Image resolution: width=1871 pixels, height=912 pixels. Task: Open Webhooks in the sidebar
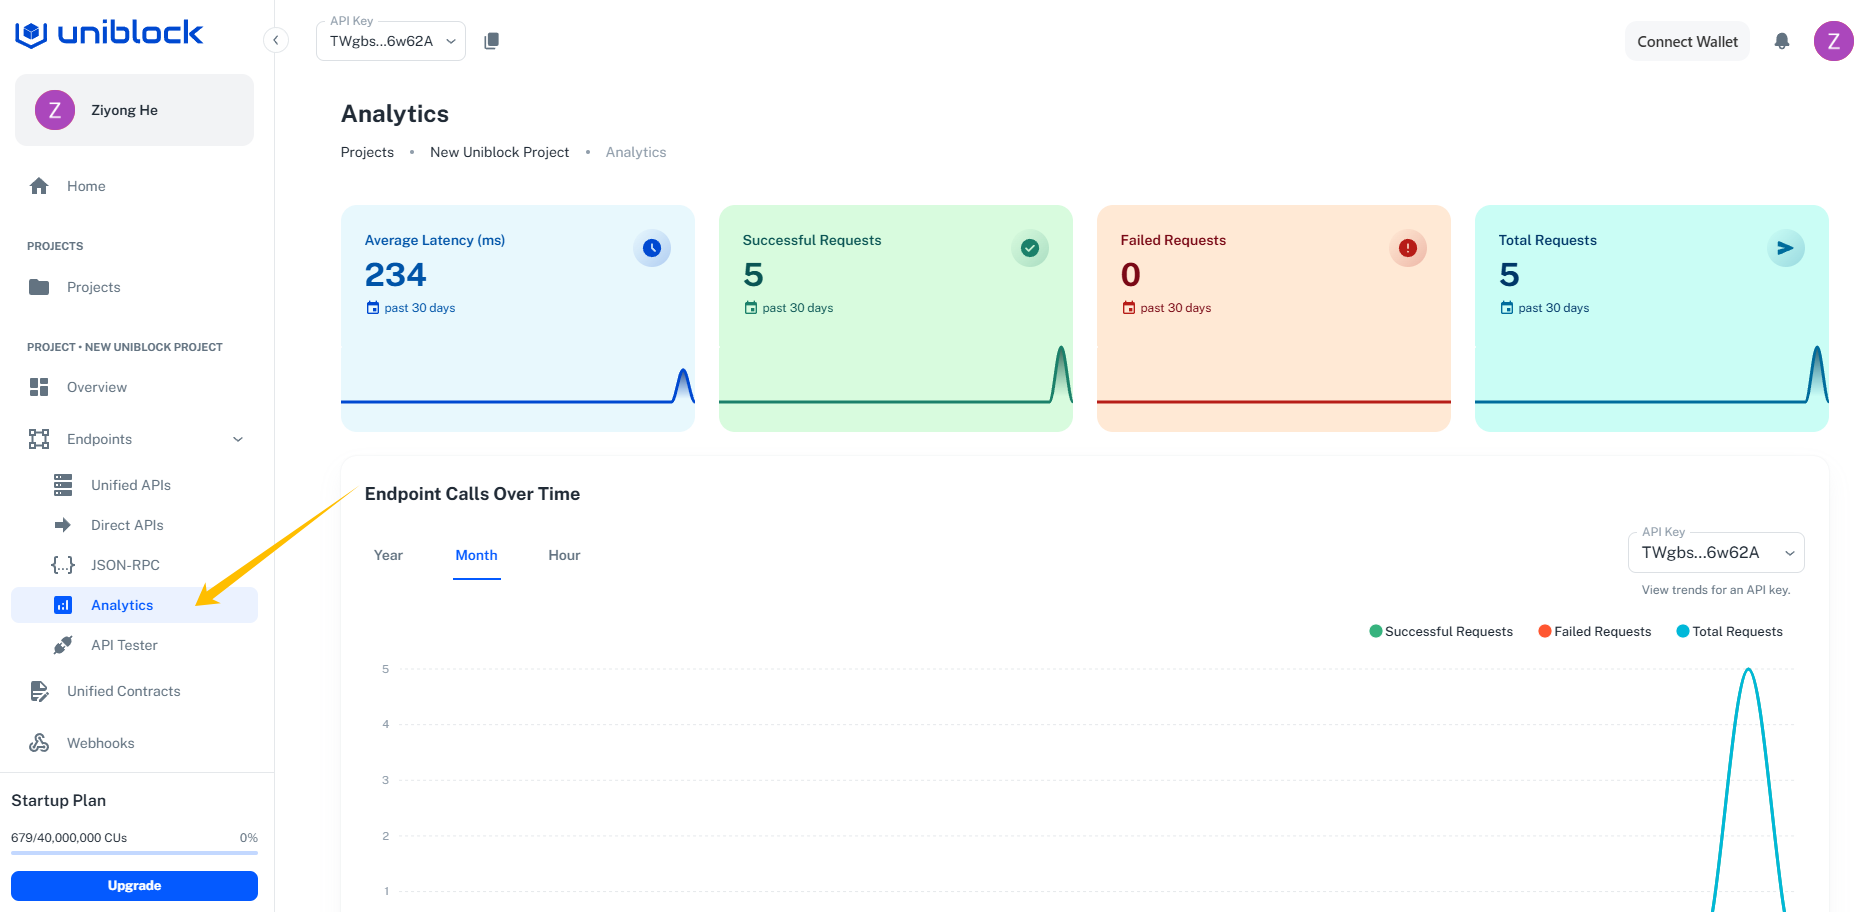point(134,743)
